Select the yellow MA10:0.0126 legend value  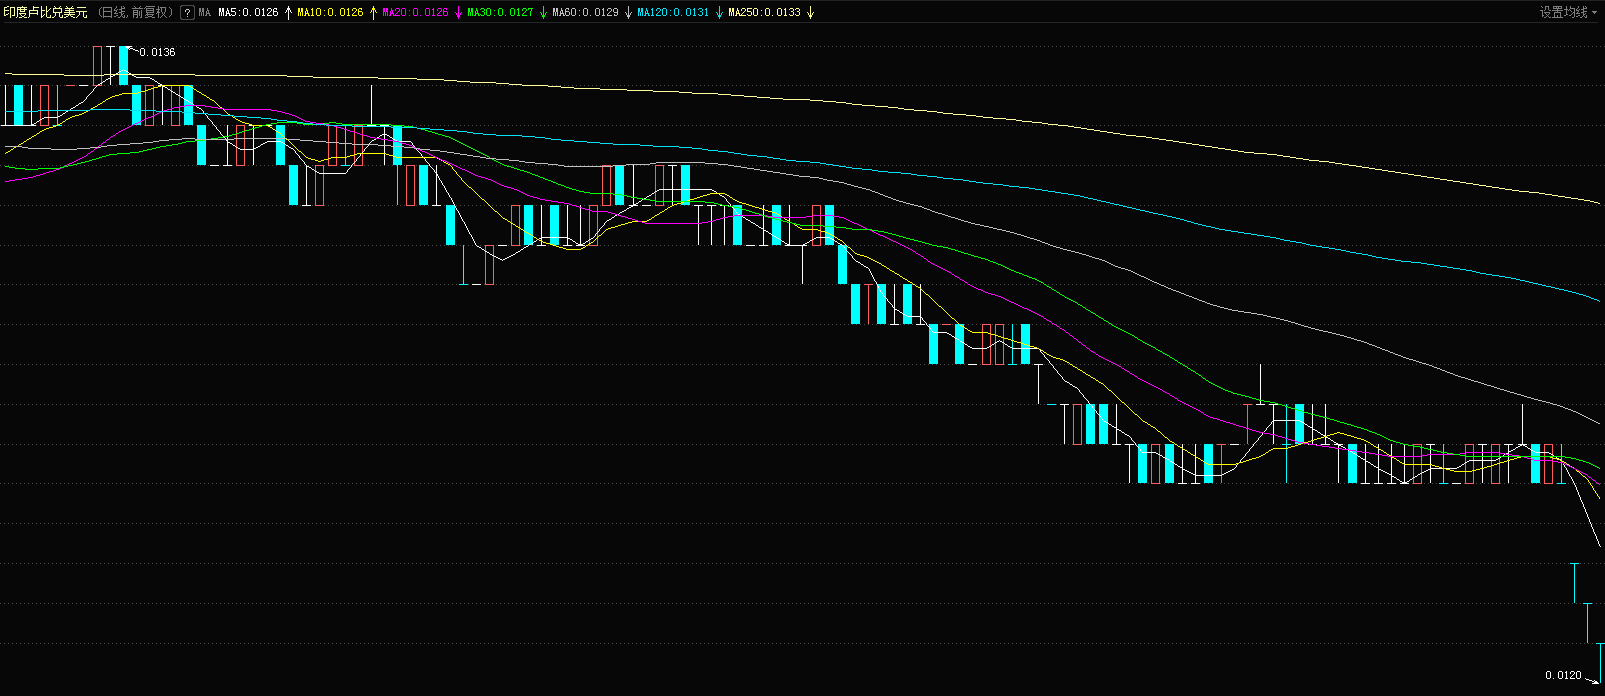click(x=330, y=13)
